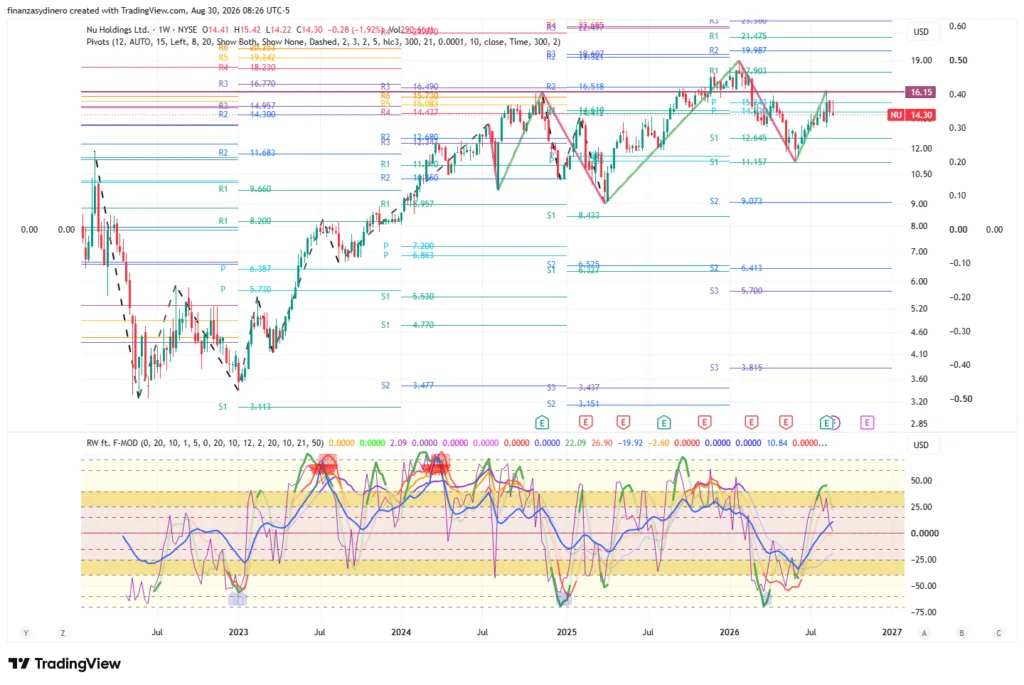Click the P pivot level 6.387
This screenshot has height=685, width=1024.
(x=261, y=268)
